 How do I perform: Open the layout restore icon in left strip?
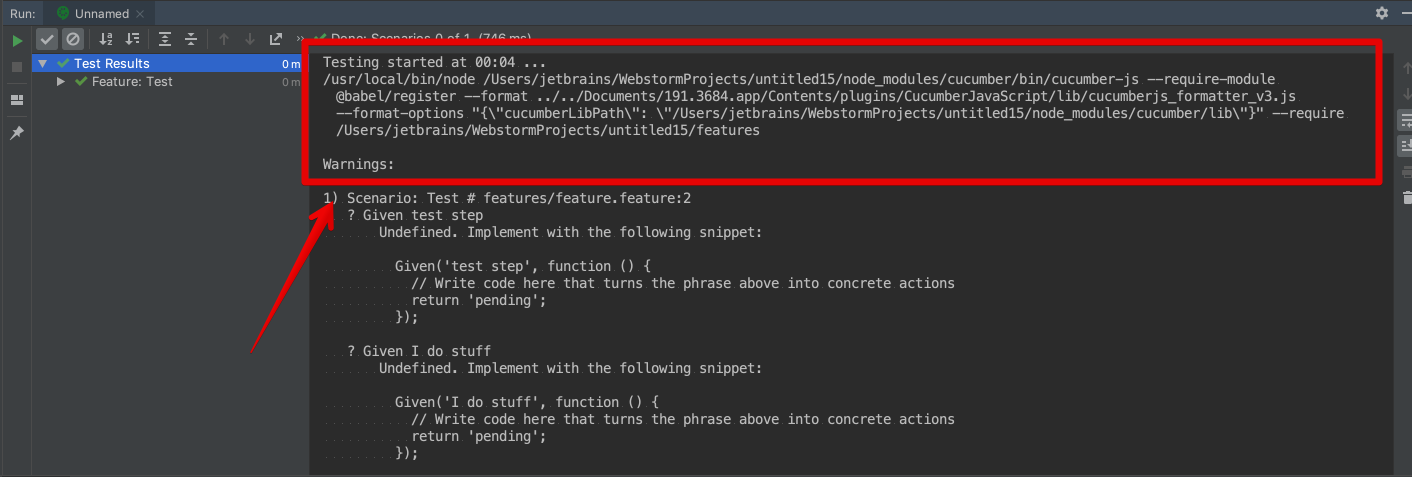[17, 100]
